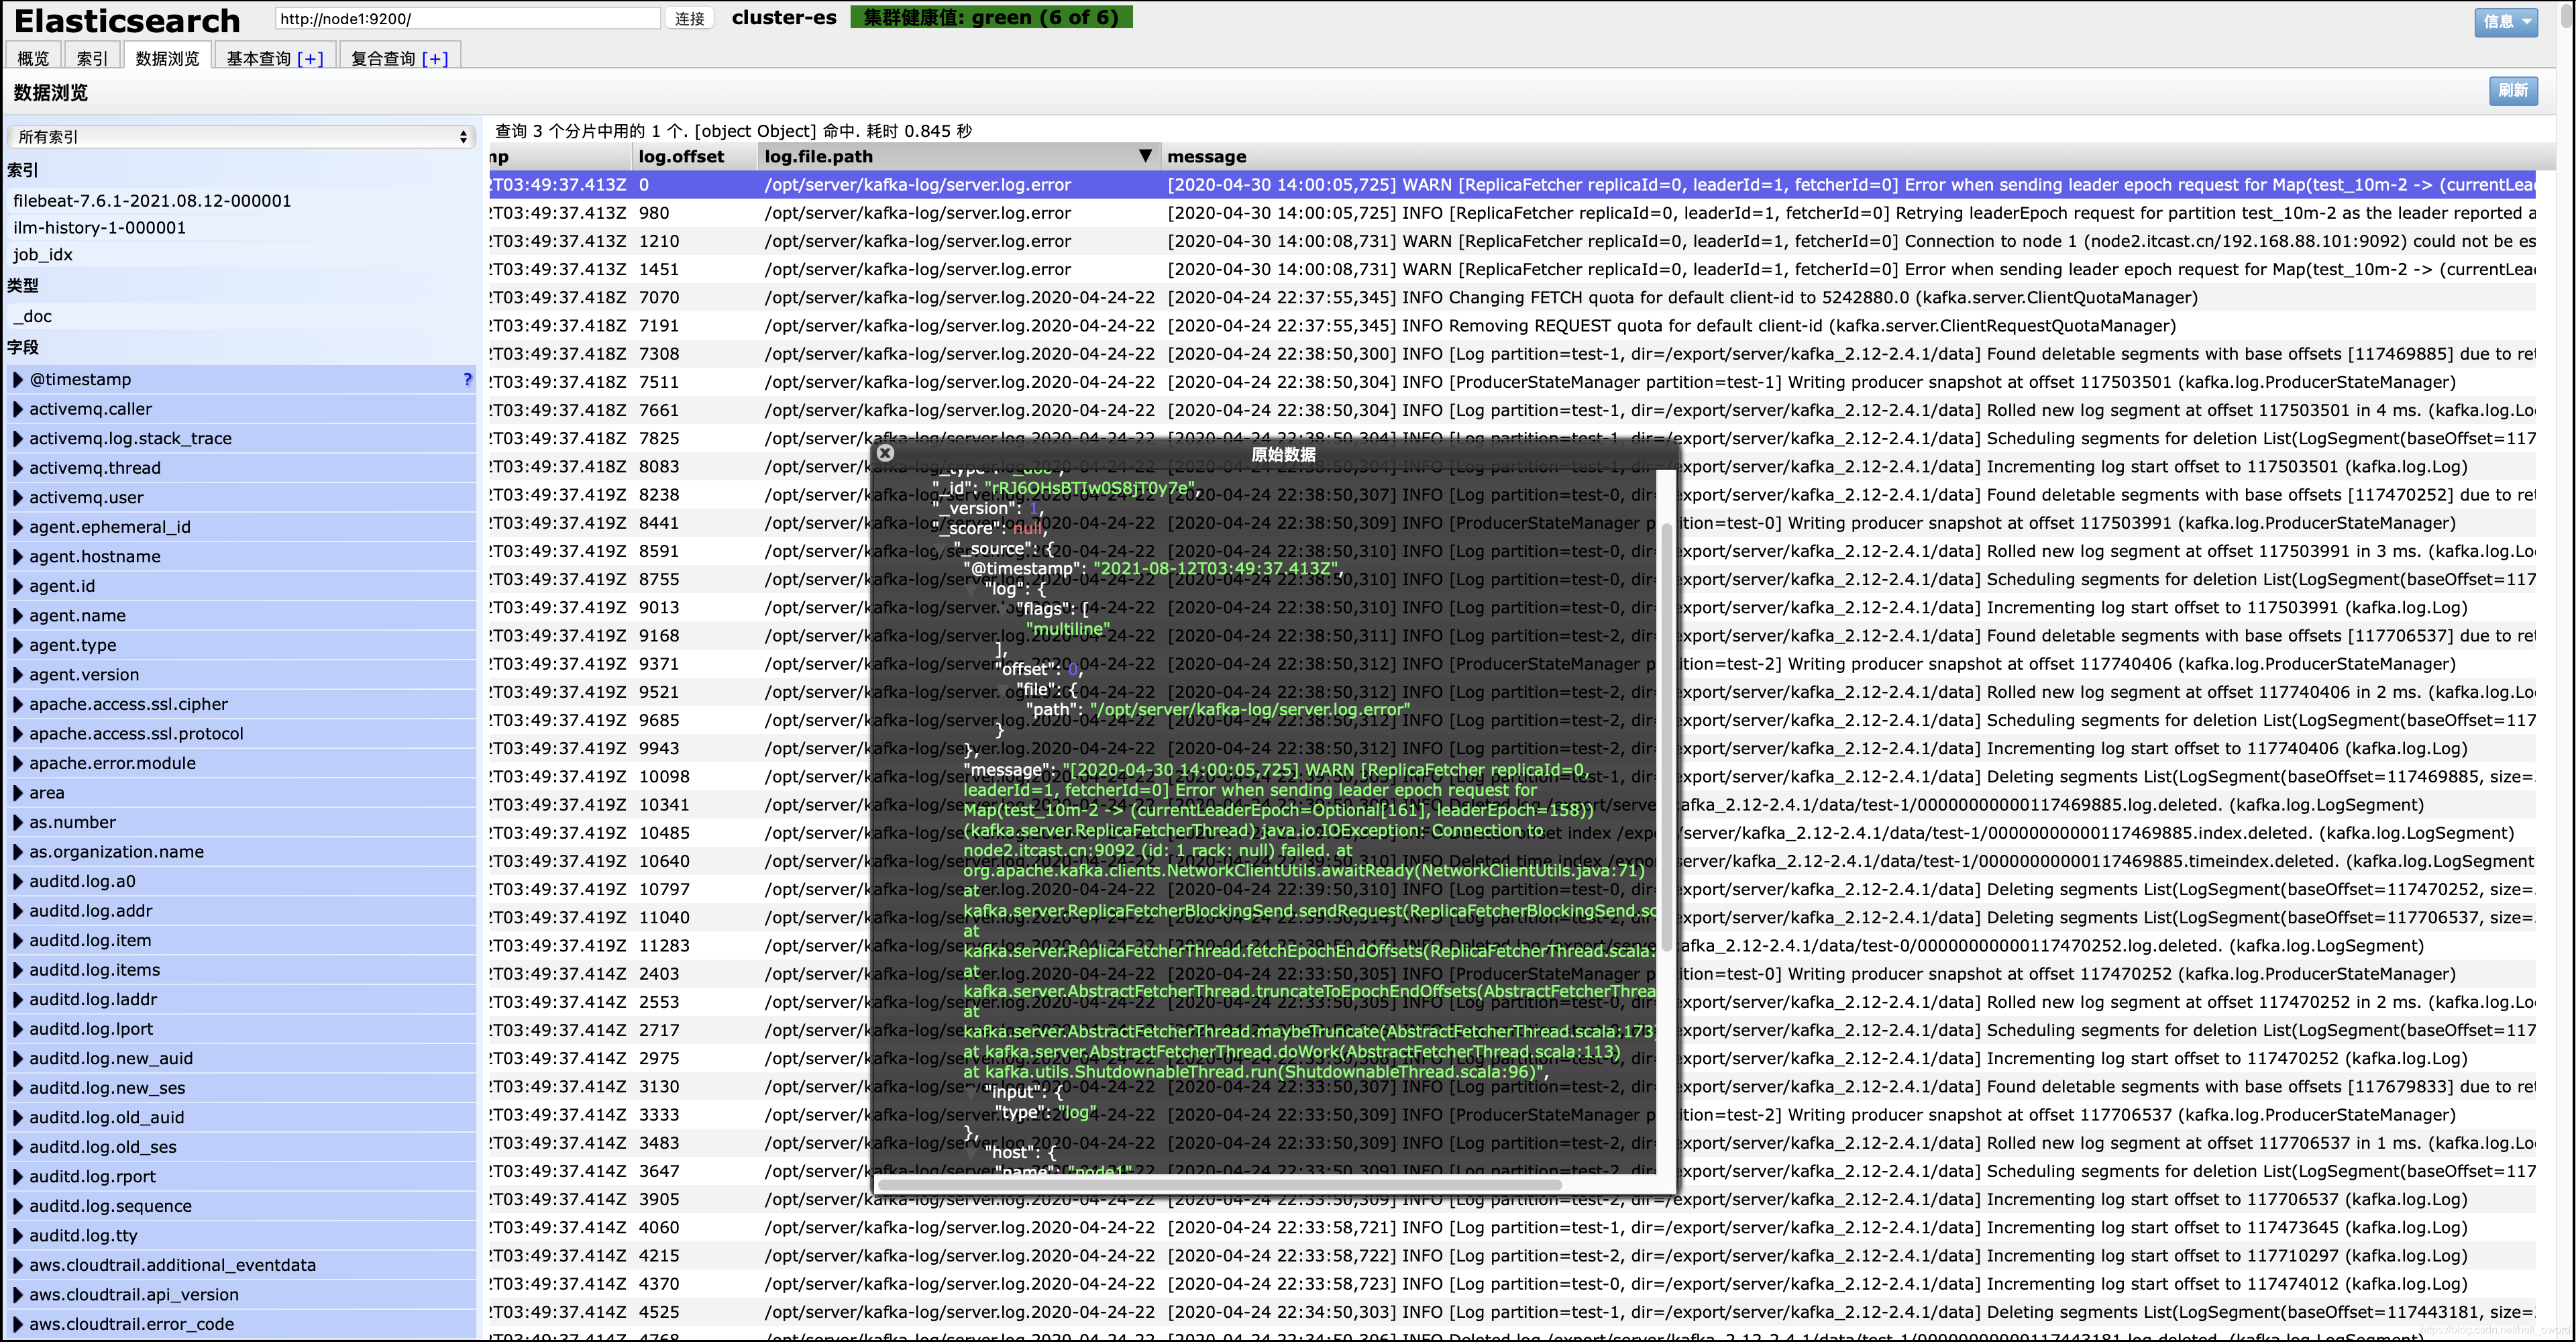2576x1342 pixels.
Task: Select the row with log.offset 980
Action: [x=1512, y=213]
